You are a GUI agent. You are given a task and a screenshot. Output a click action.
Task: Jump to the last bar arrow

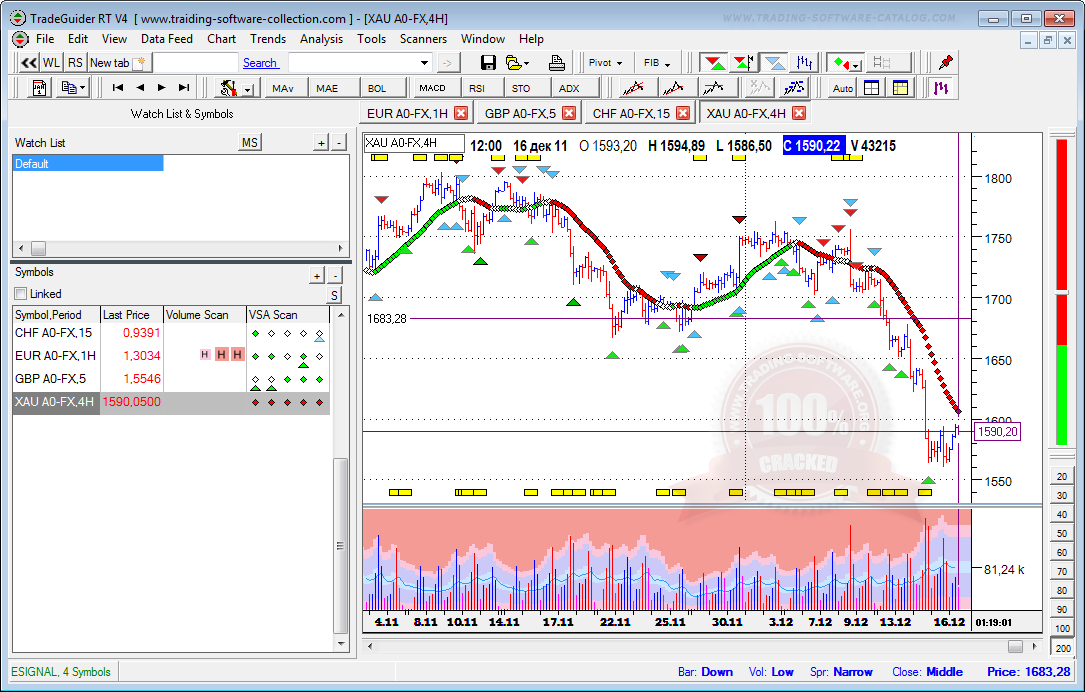(183, 88)
